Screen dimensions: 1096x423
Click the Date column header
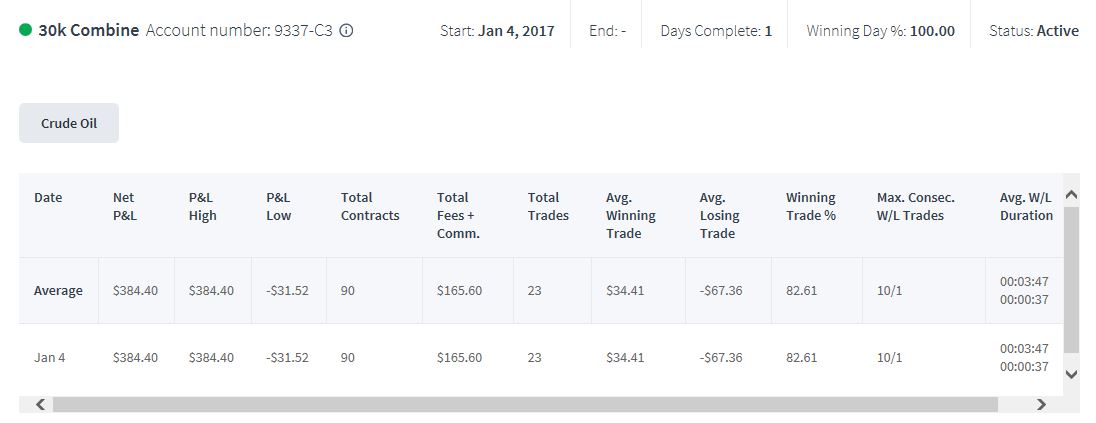click(x=48, y=198)
